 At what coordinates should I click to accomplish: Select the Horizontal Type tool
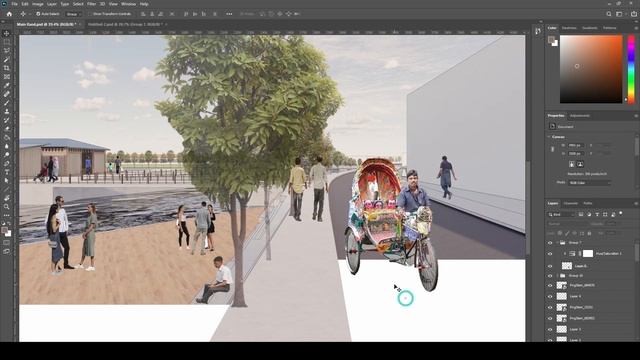coord(6,172)
